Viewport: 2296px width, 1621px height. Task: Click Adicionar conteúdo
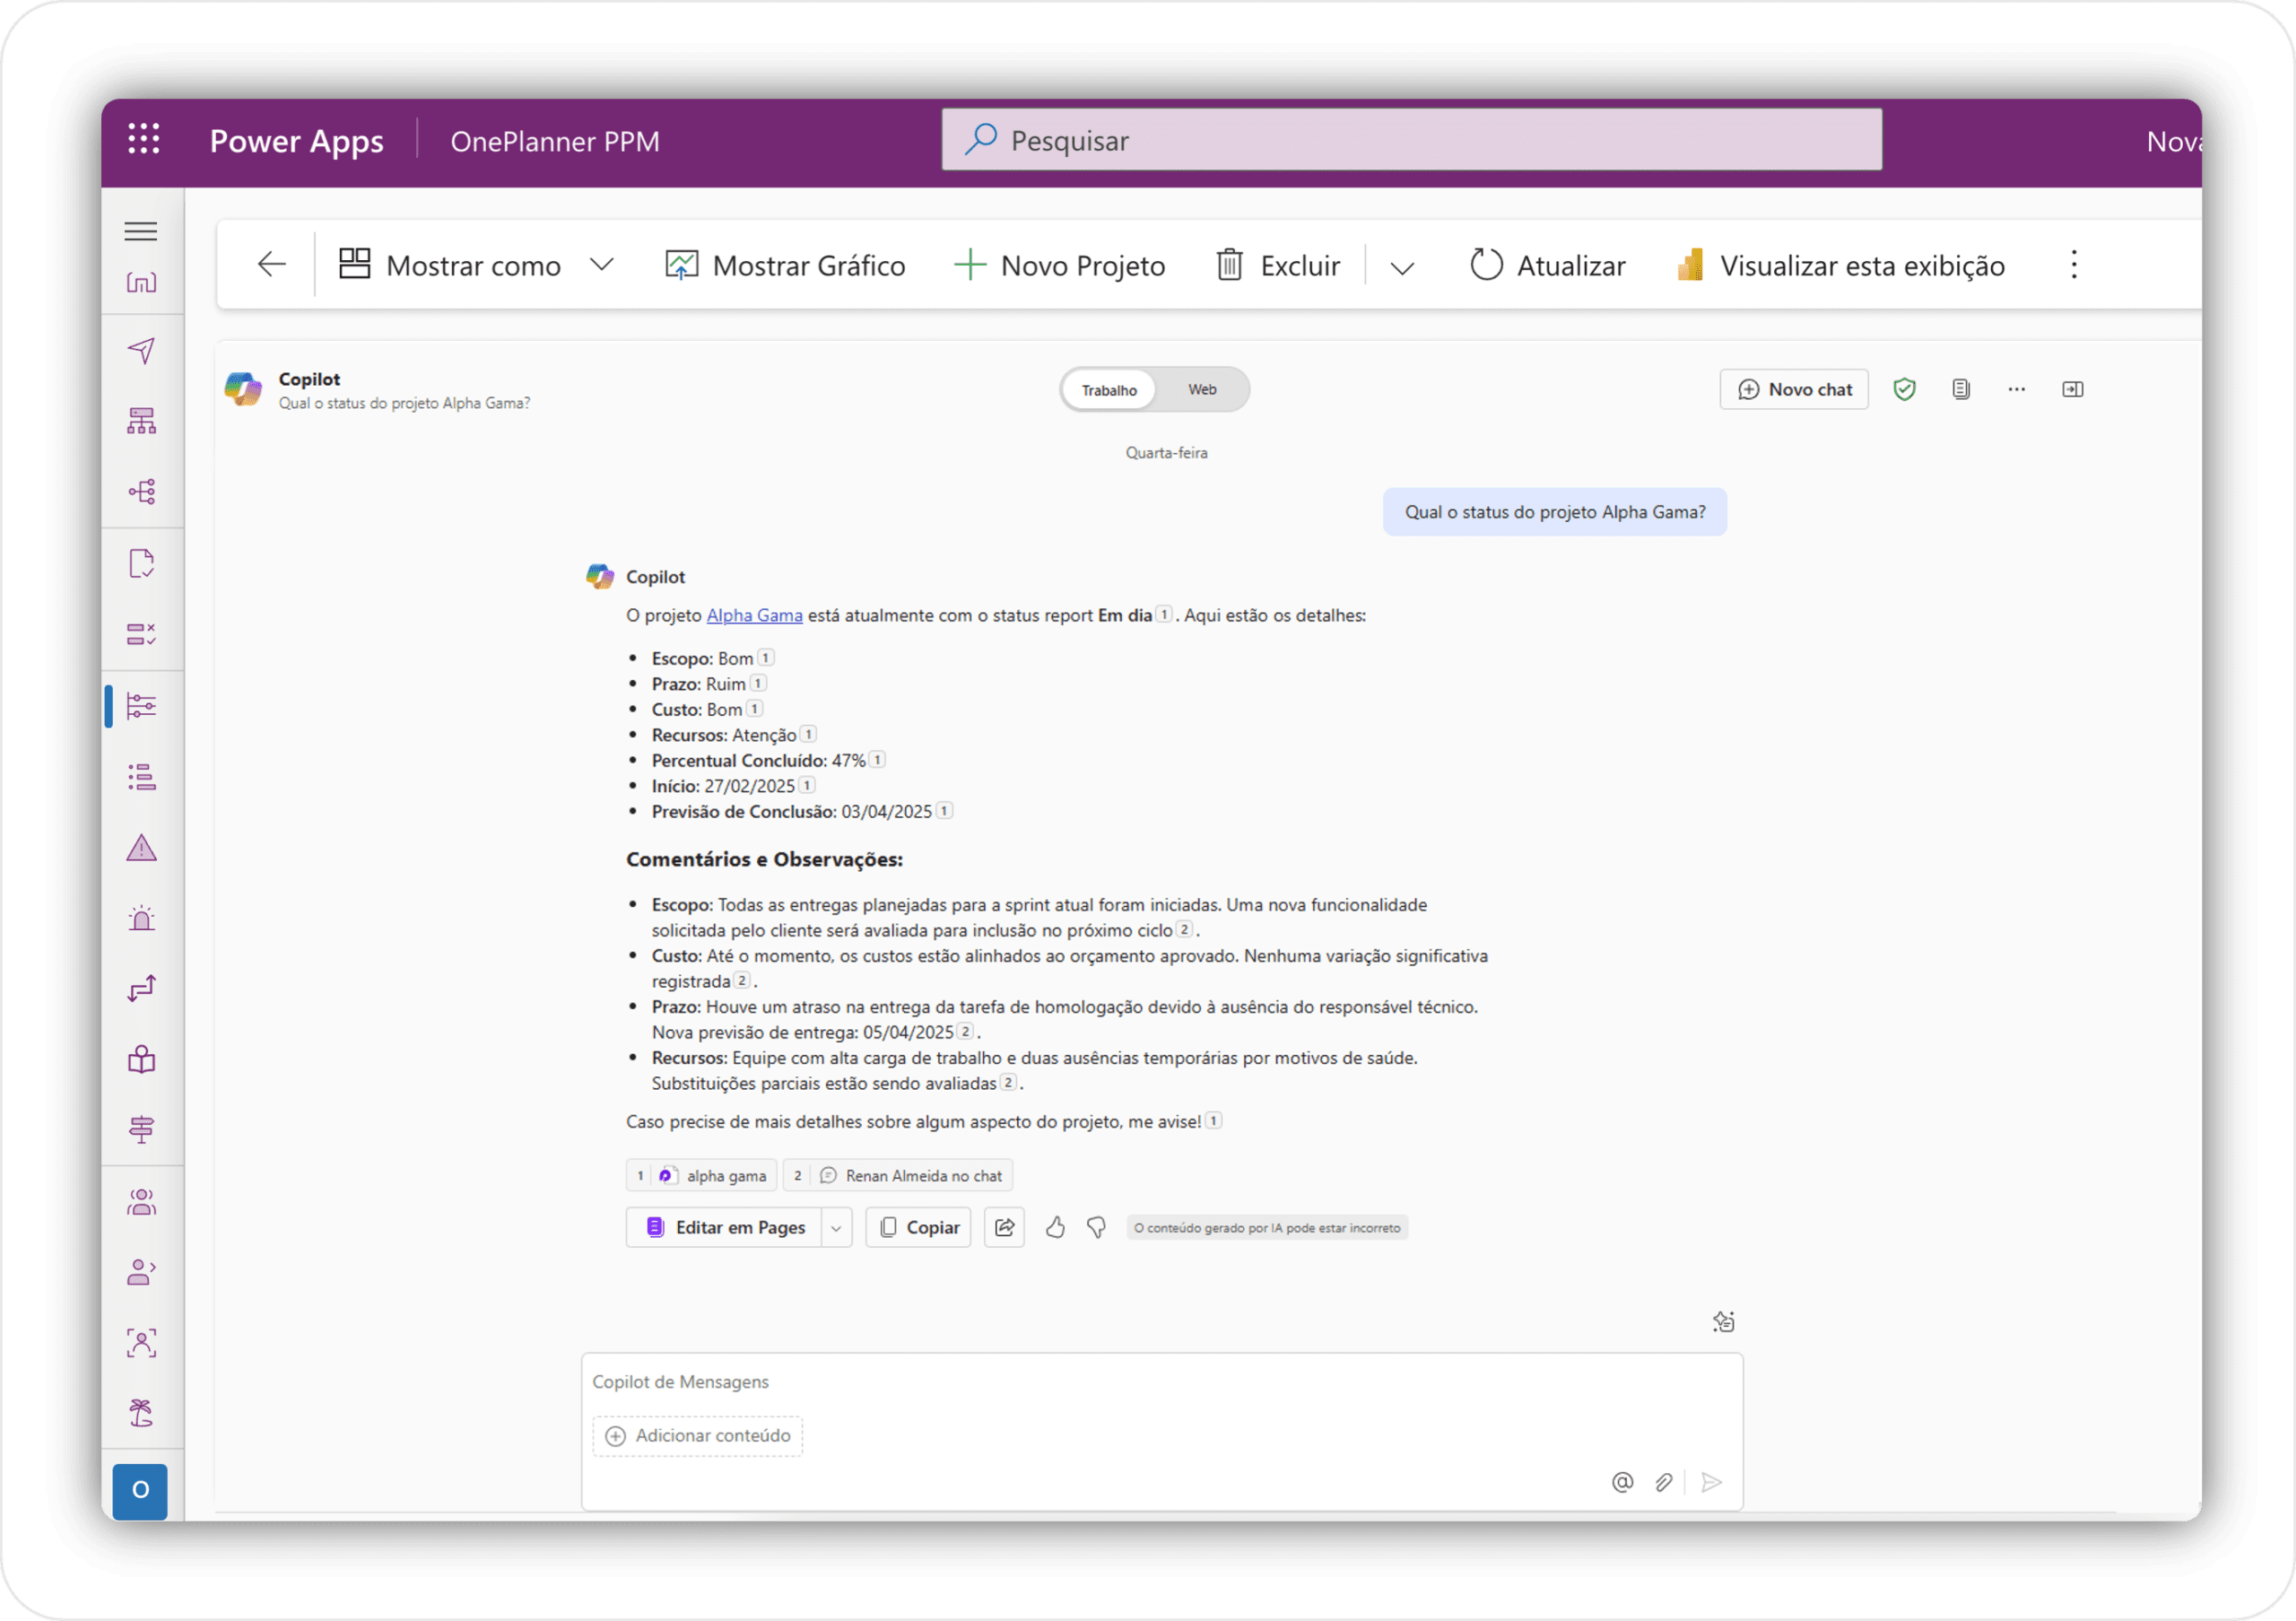pos(697,1436)
